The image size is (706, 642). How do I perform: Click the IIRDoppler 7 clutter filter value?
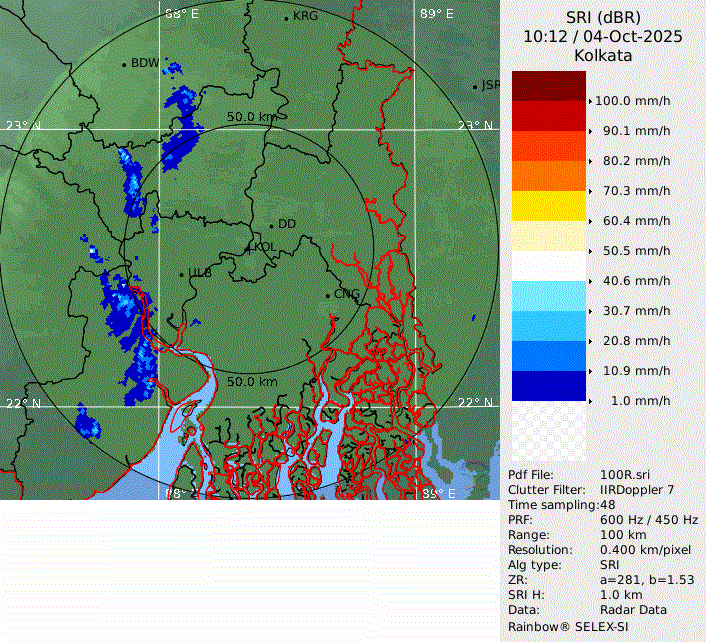coord(637,490)
